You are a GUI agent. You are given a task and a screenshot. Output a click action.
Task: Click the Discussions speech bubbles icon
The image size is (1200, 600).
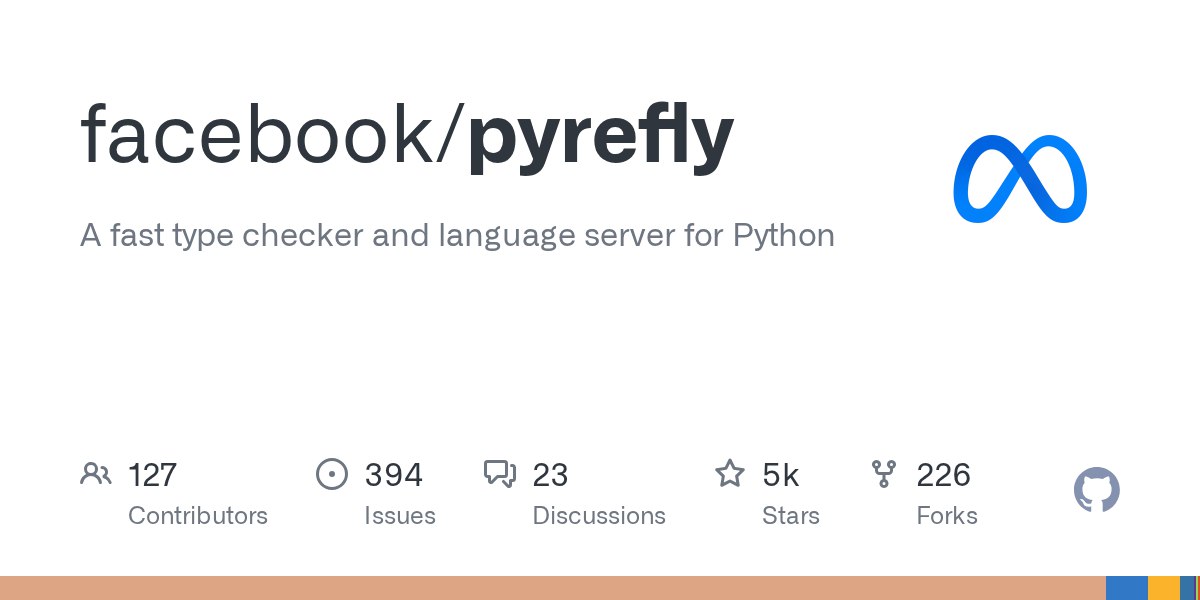[x=499, y=474]
